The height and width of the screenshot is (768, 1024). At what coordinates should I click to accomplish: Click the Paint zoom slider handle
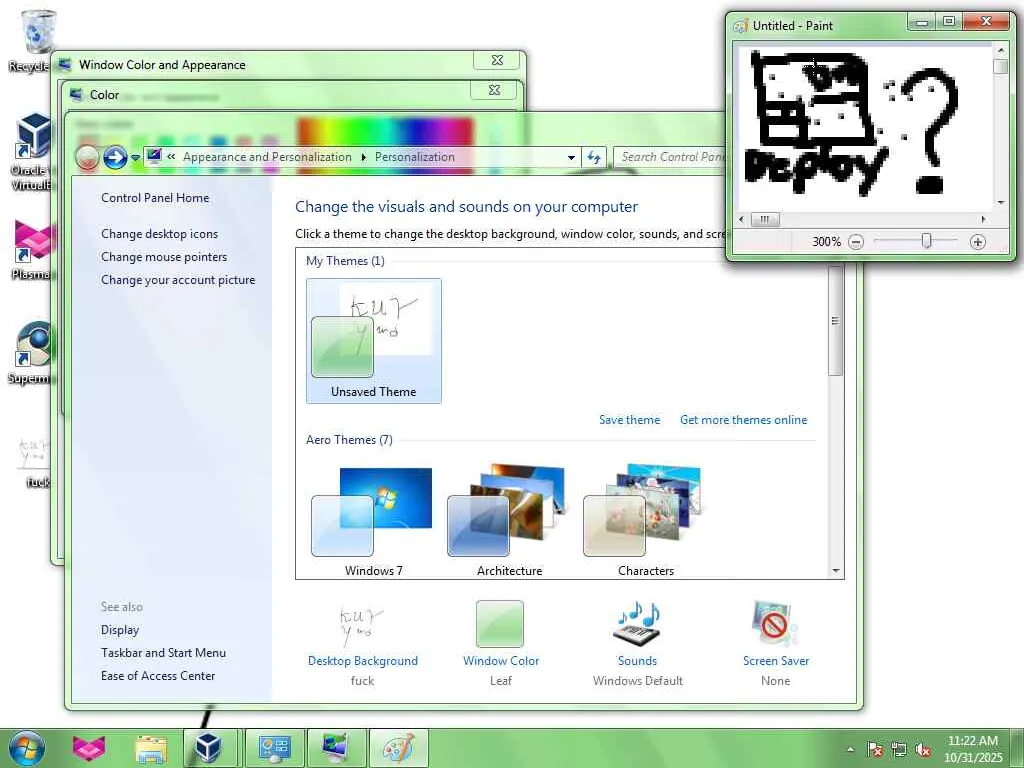point(926,241)
